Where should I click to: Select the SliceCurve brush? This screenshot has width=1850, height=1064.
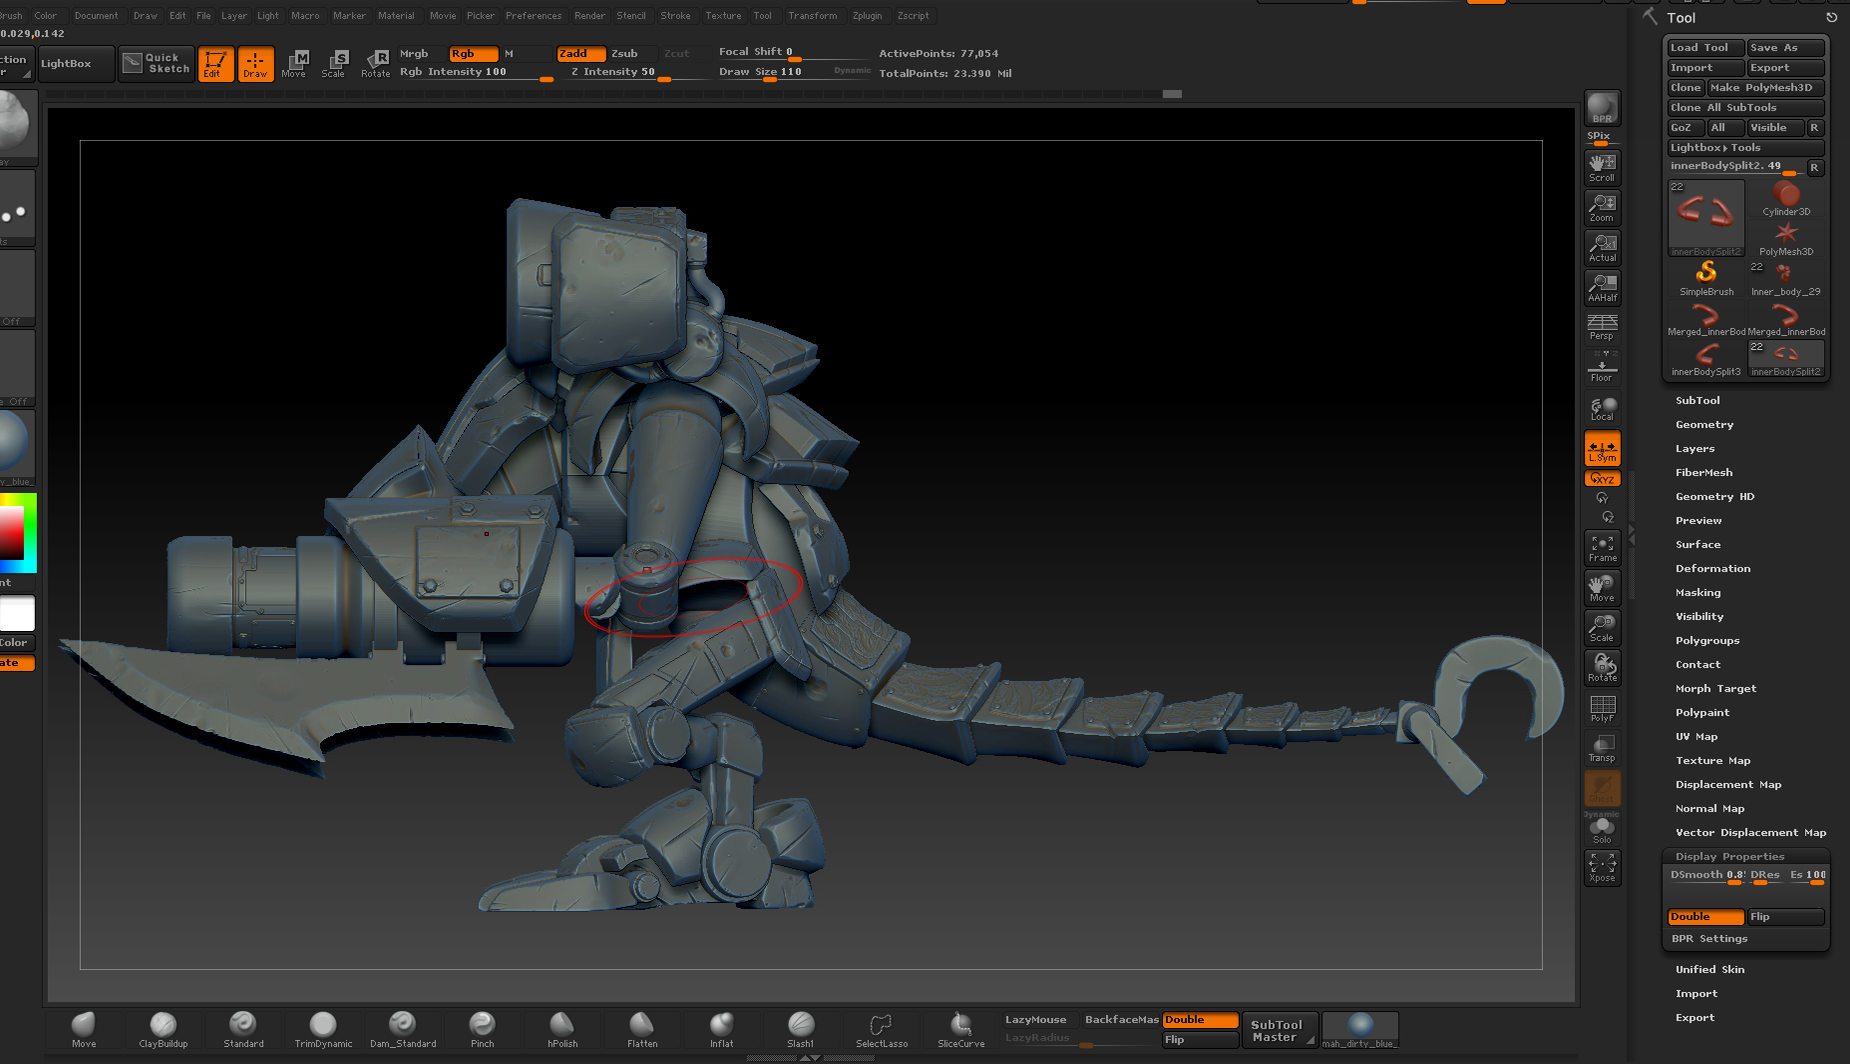click(x=961, y=1029)
